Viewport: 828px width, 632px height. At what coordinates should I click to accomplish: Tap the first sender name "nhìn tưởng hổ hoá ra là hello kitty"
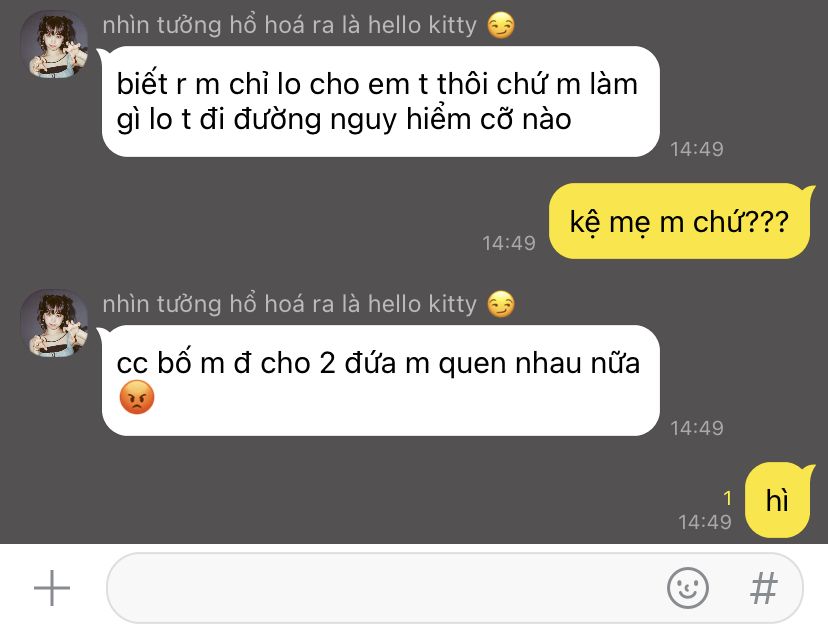(x=289, y=25)
